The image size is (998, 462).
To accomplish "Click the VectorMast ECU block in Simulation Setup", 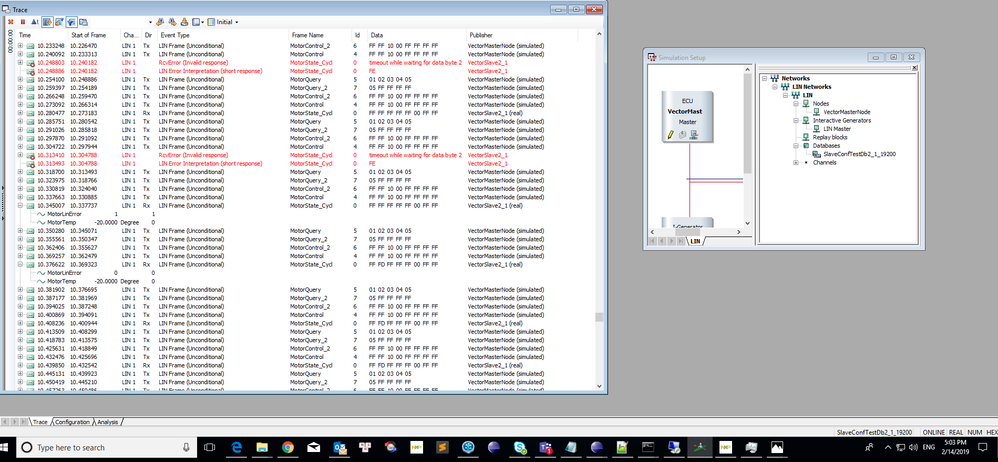I will (x=687, y=117).
